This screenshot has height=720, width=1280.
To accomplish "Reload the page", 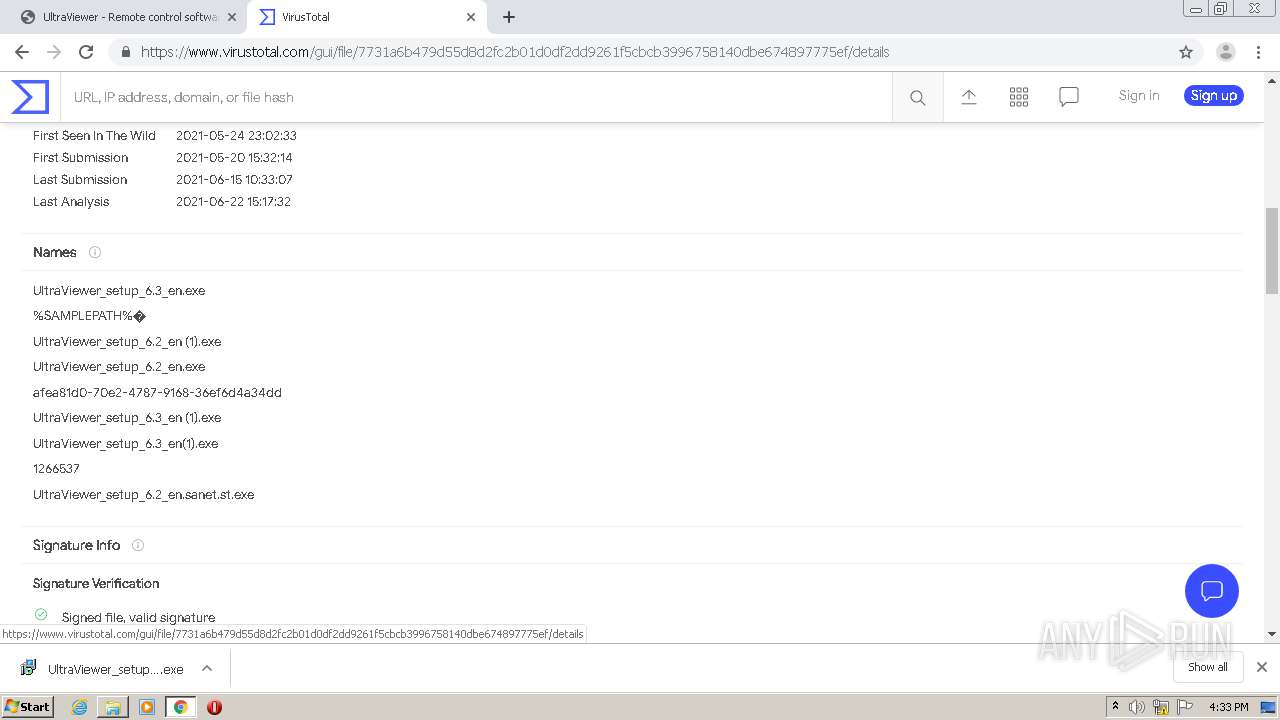I will tap(86, 52).
